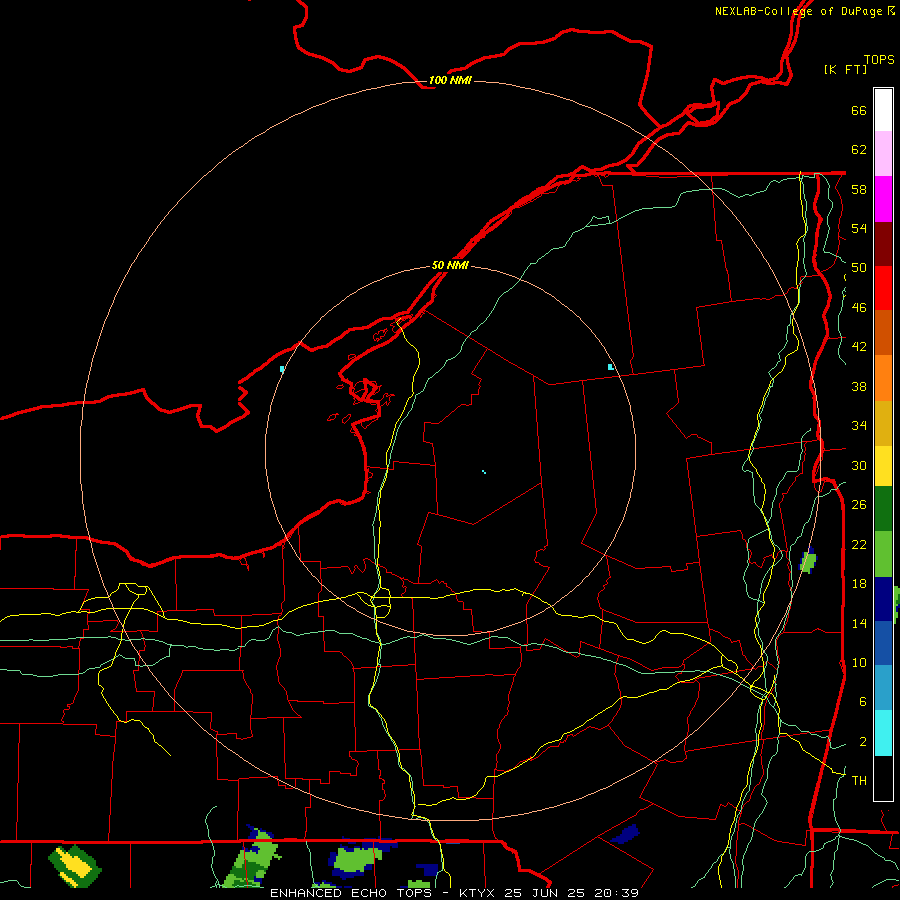Click the dark green legend swatch
900x900 pixels.
coord(883,509)
